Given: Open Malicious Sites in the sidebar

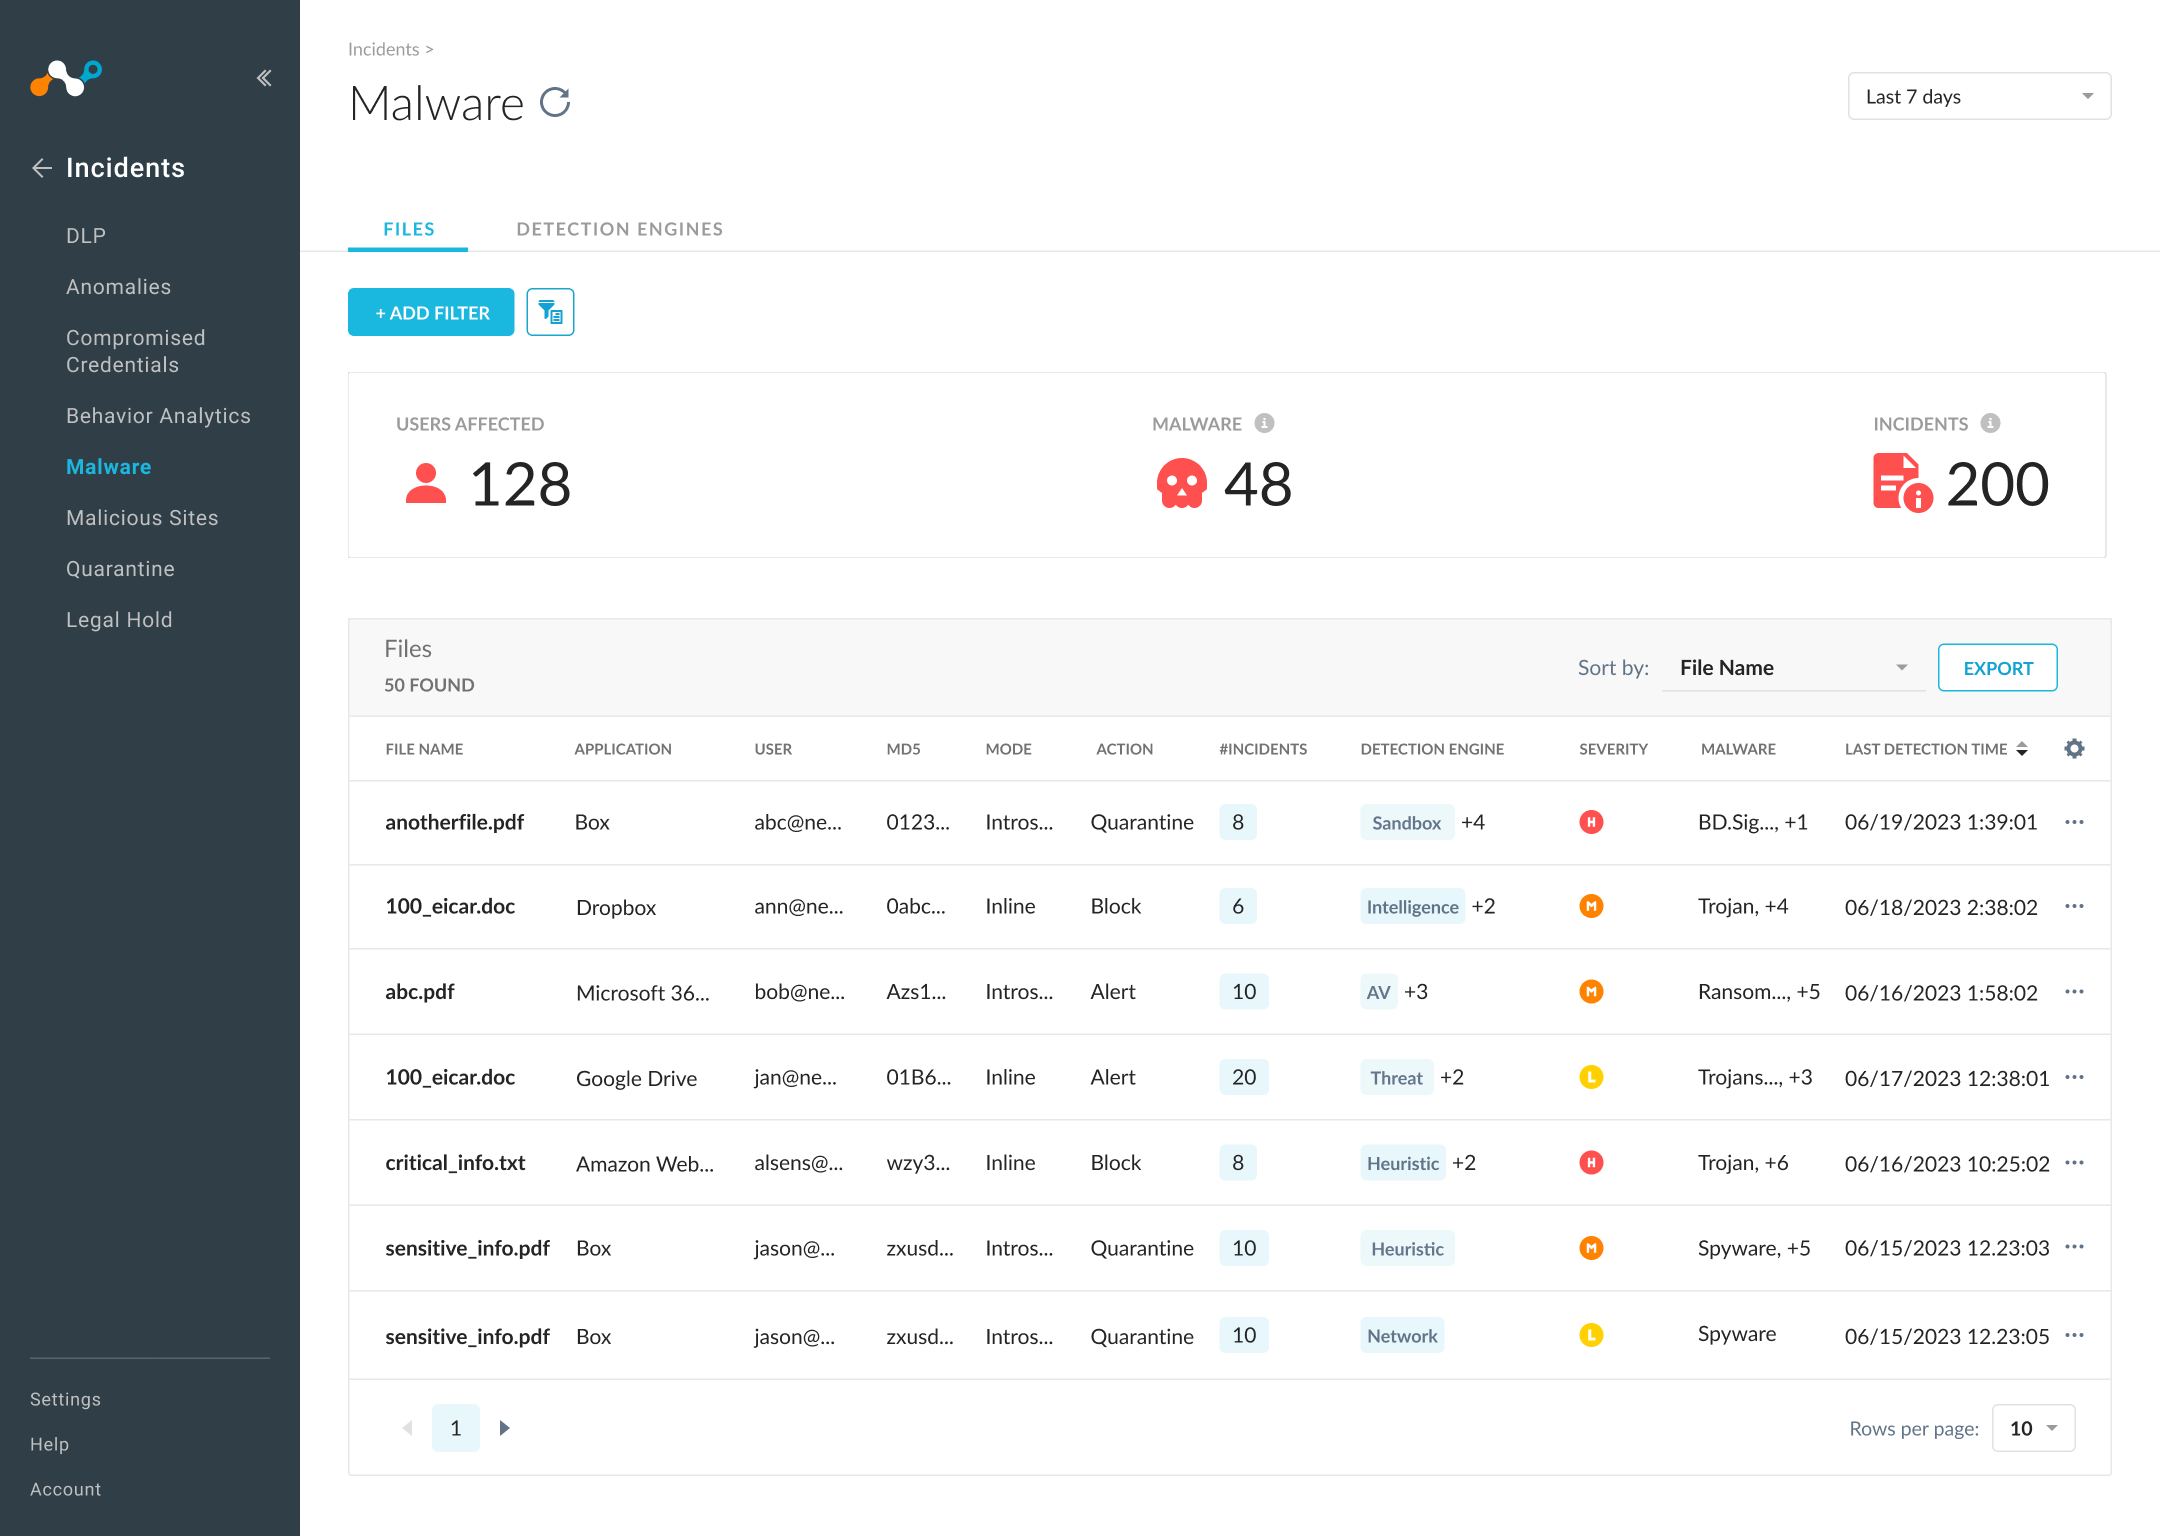Looking at the screenshot, I should click(x=142, y=517).
